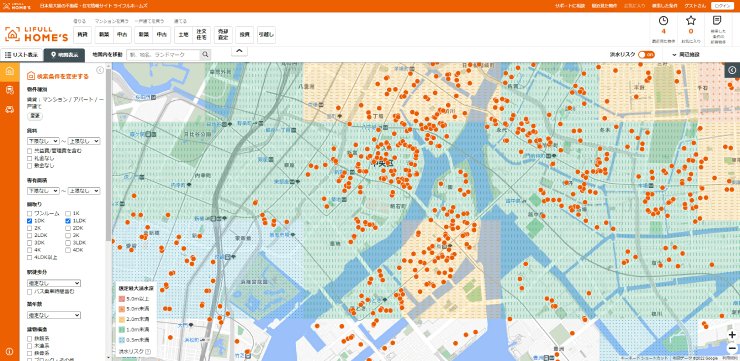This screenshot has width=740, height=361.
Task: Click the flood risk help question icon
Action: coord(148,352)
